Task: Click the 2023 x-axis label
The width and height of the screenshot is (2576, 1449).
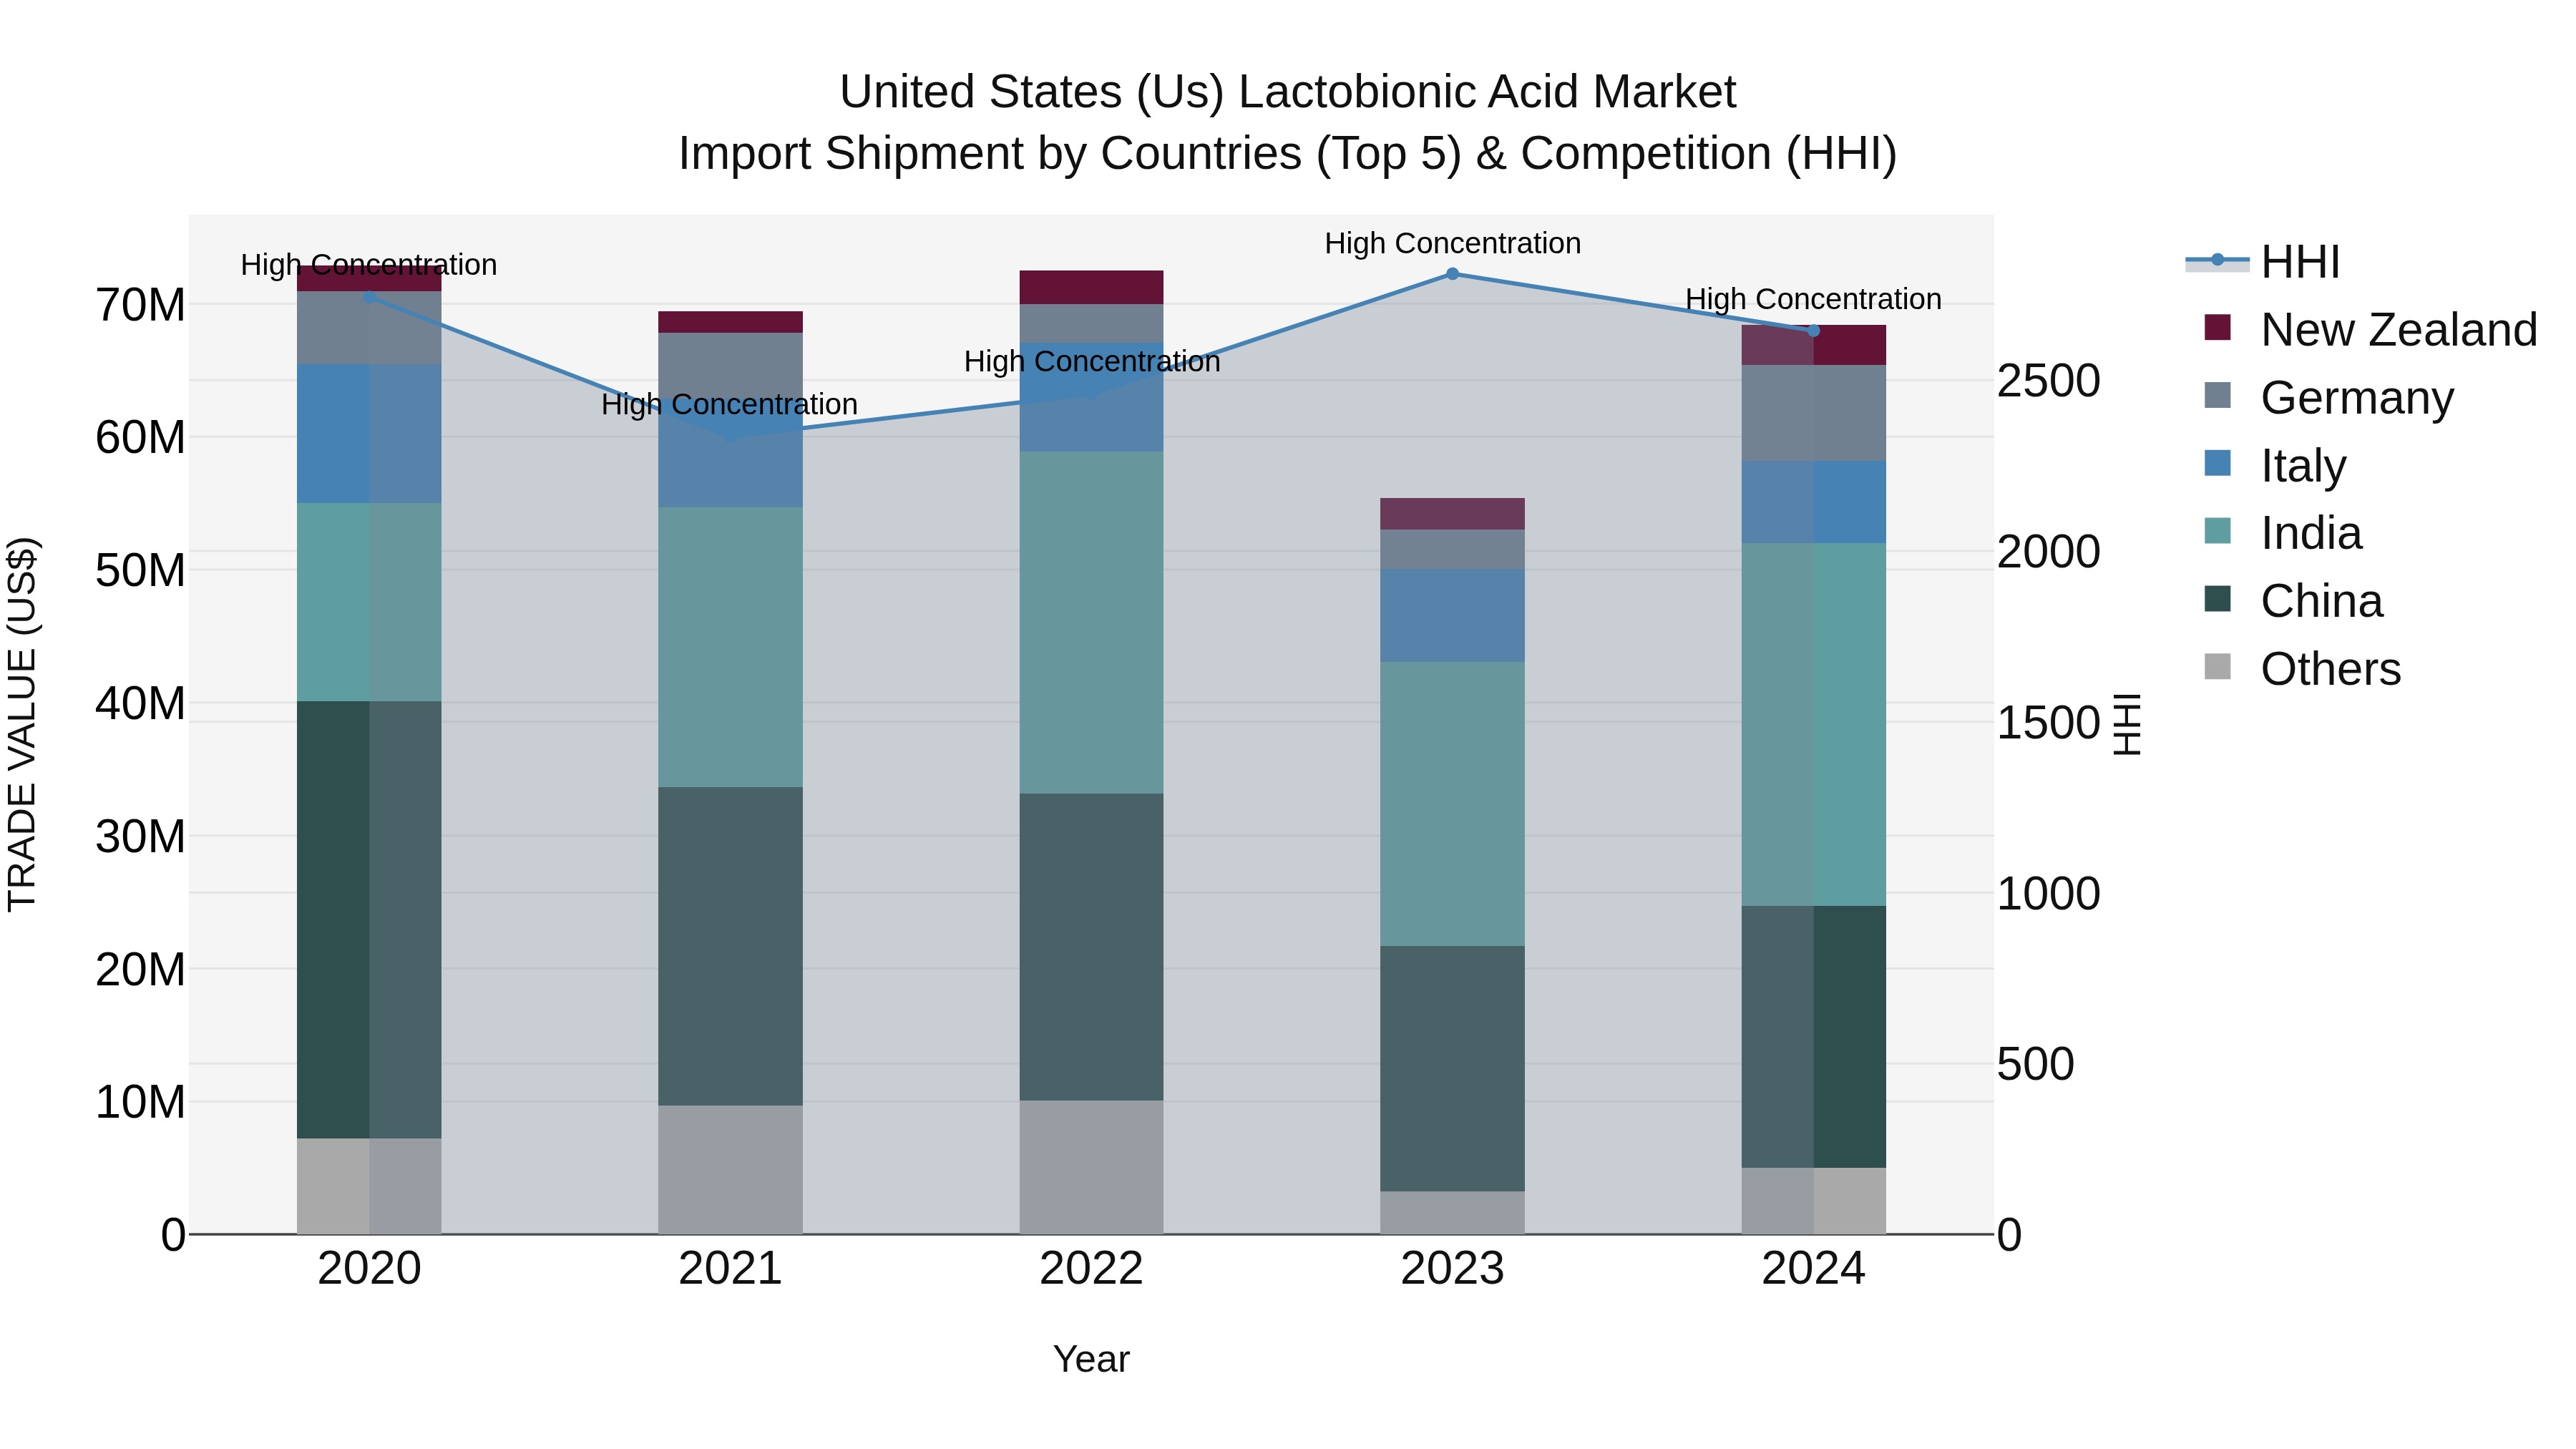Action: pos(1452,1269)
